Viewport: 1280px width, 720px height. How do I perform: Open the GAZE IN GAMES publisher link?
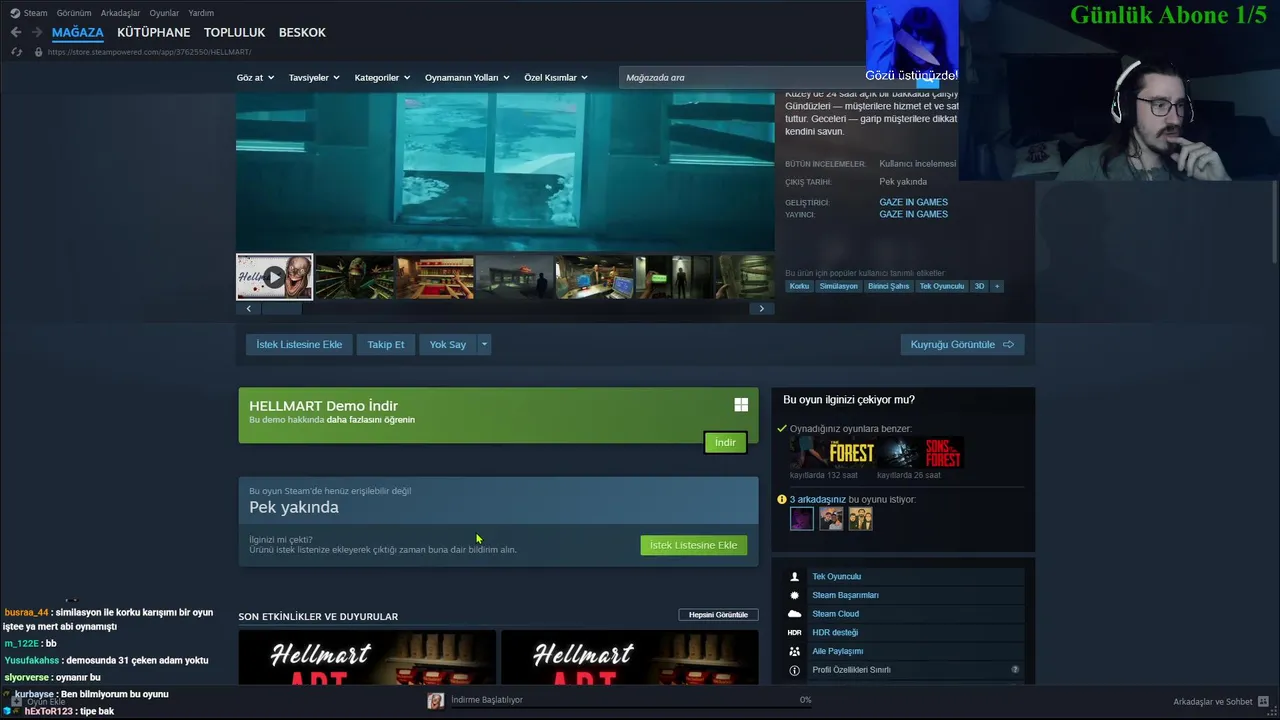coord(914,214)
